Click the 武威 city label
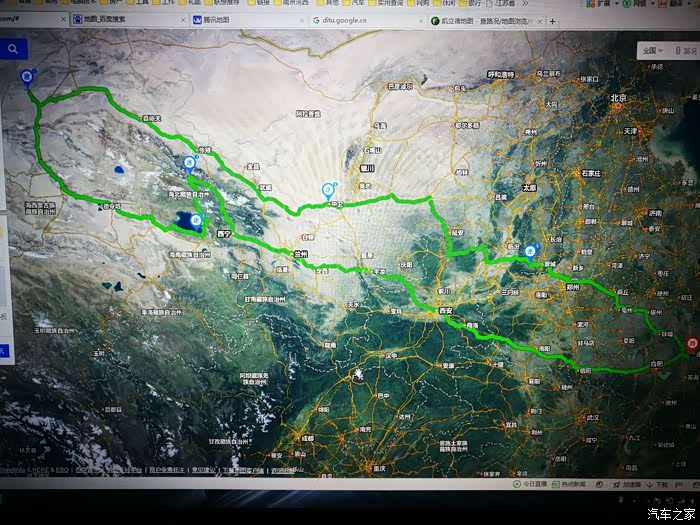Viewport: 700px width, 525px height. pyautogui.click(x=266, y=187)
